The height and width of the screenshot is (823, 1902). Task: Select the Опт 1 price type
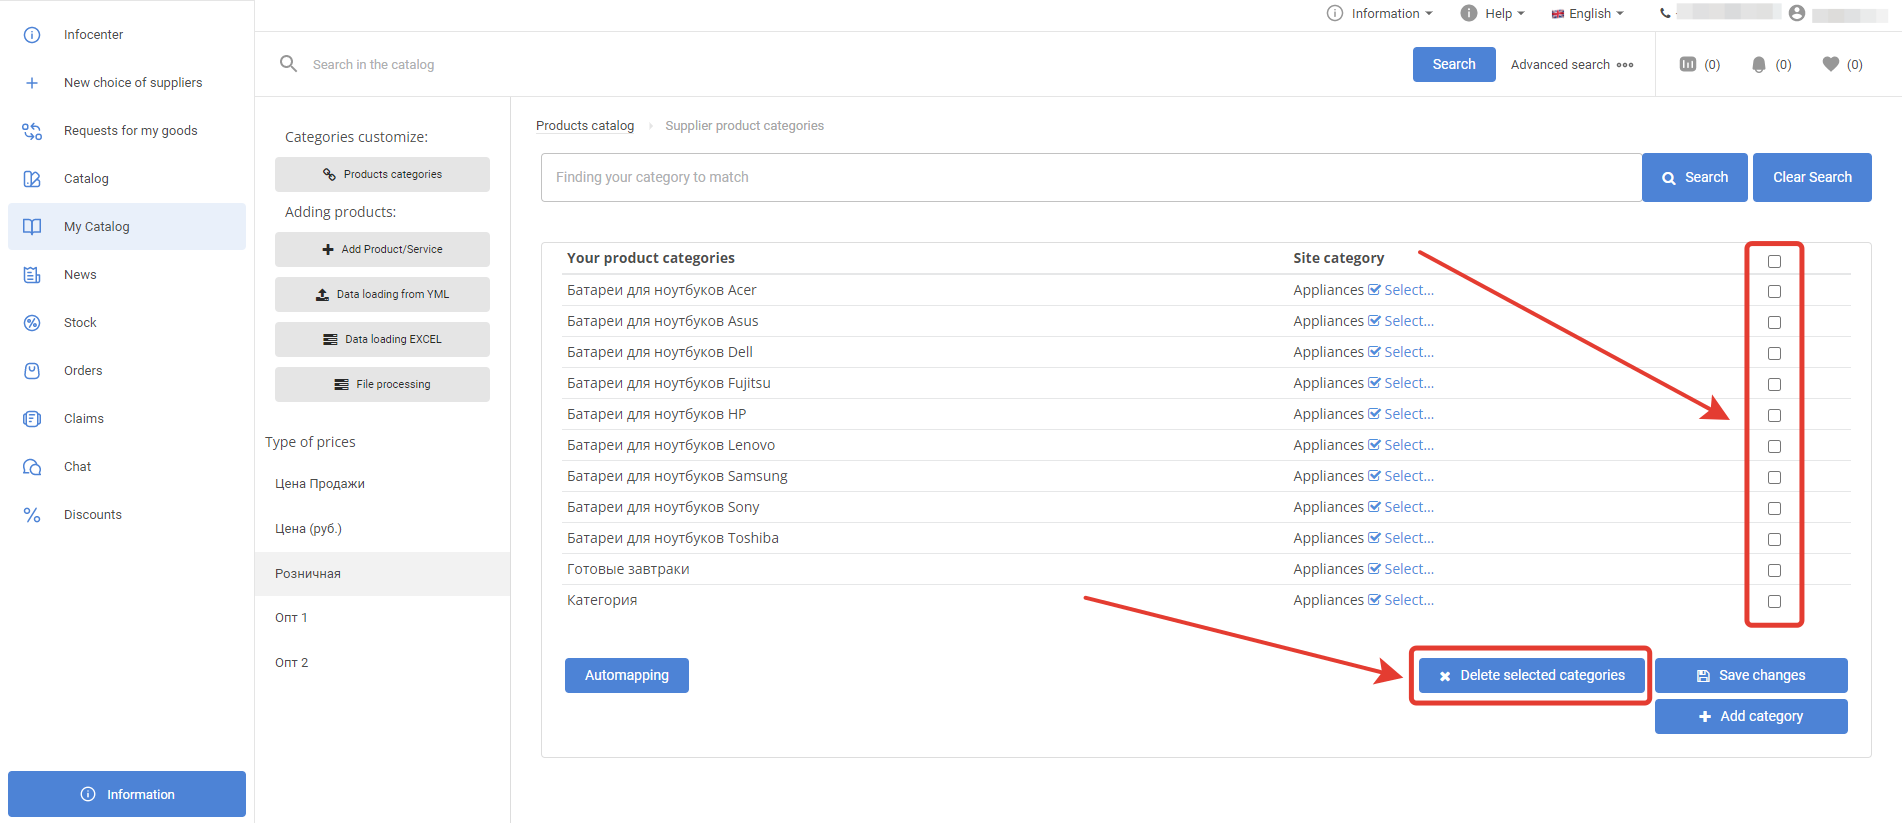pos(292,618)
